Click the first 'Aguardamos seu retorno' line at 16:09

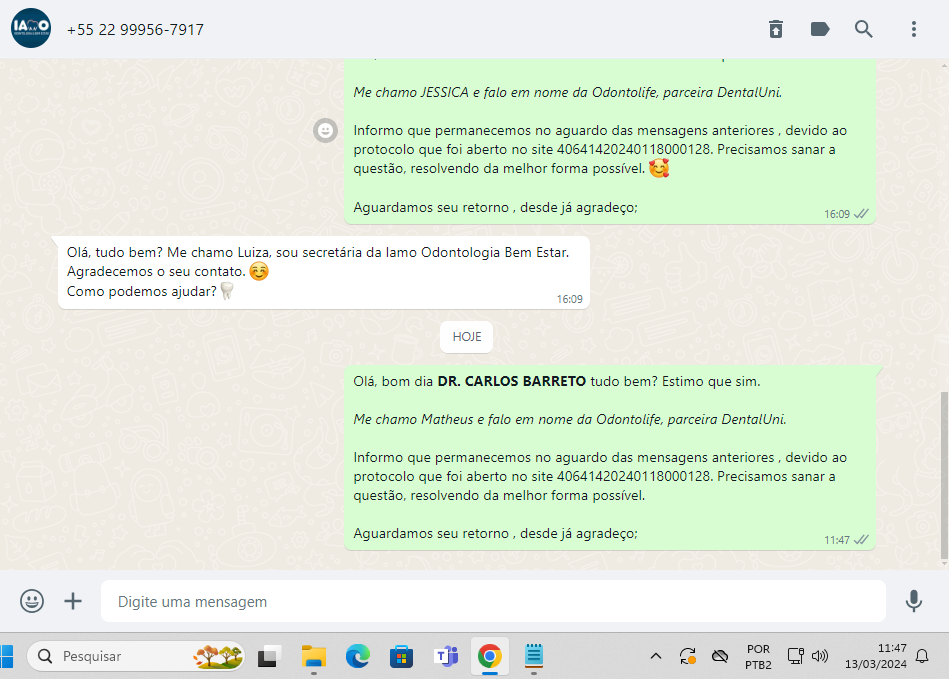[496, 208]
